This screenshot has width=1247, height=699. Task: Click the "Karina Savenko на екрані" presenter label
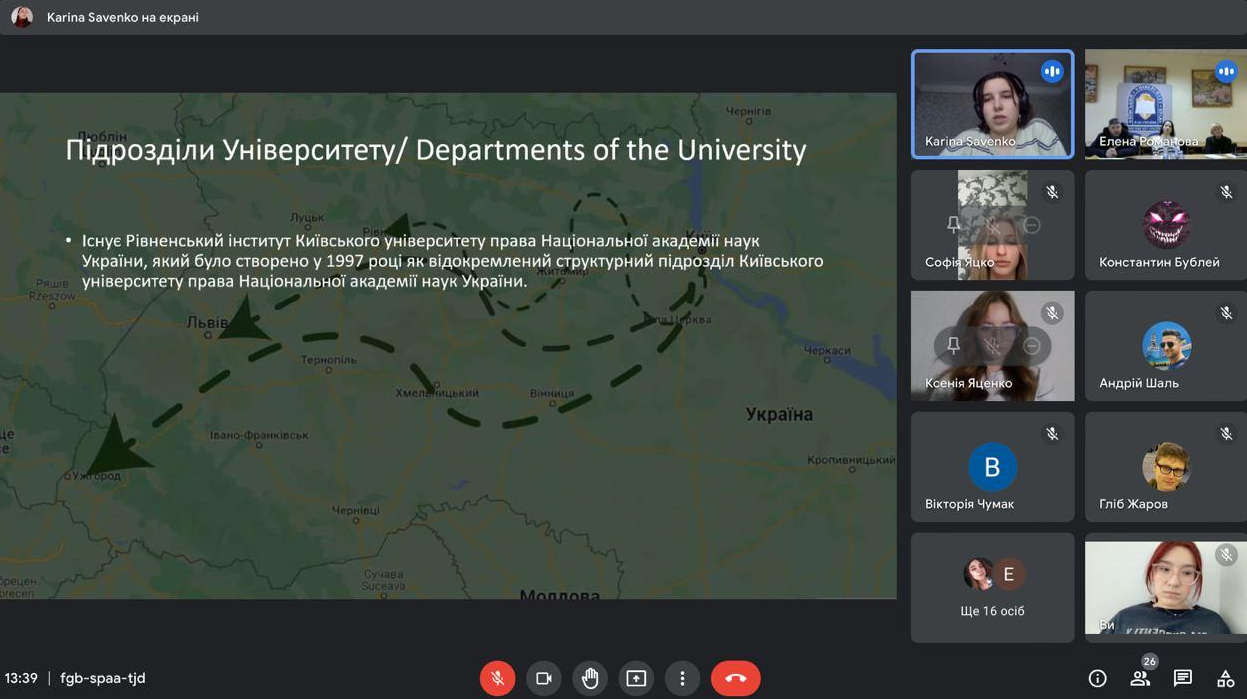pos(122,17)
